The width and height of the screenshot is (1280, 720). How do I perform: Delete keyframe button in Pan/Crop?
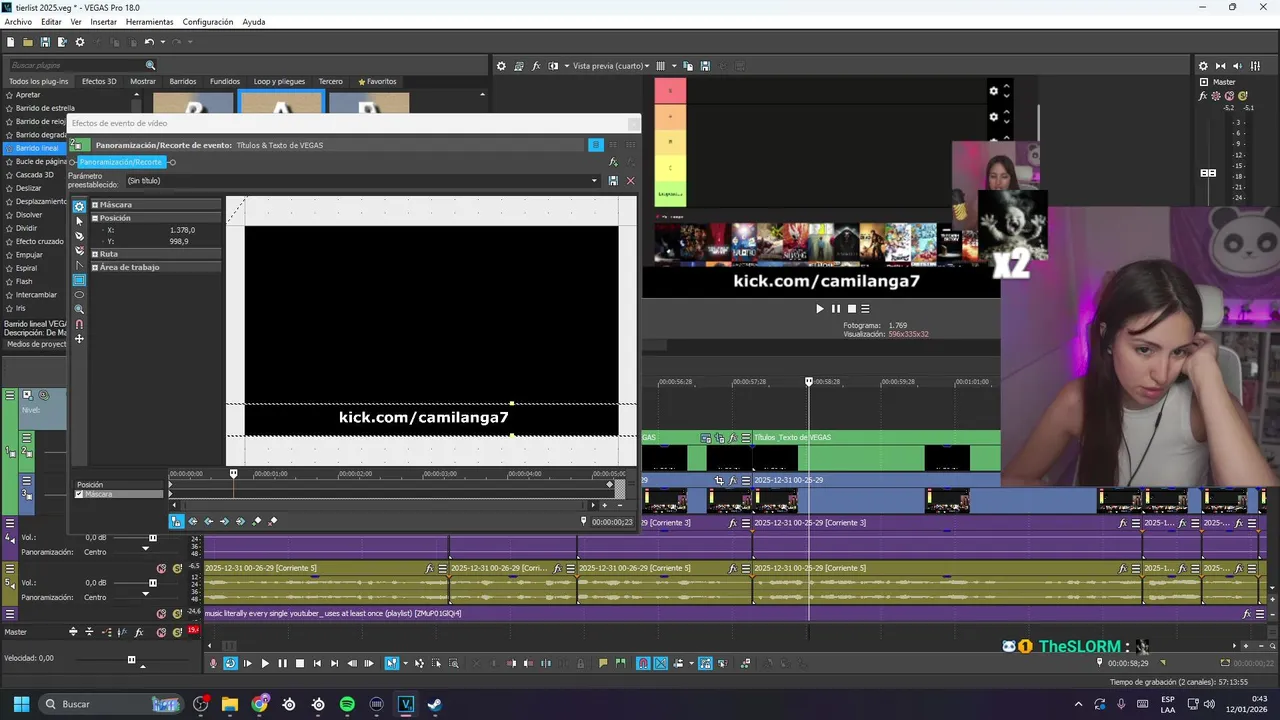(272, 521)
